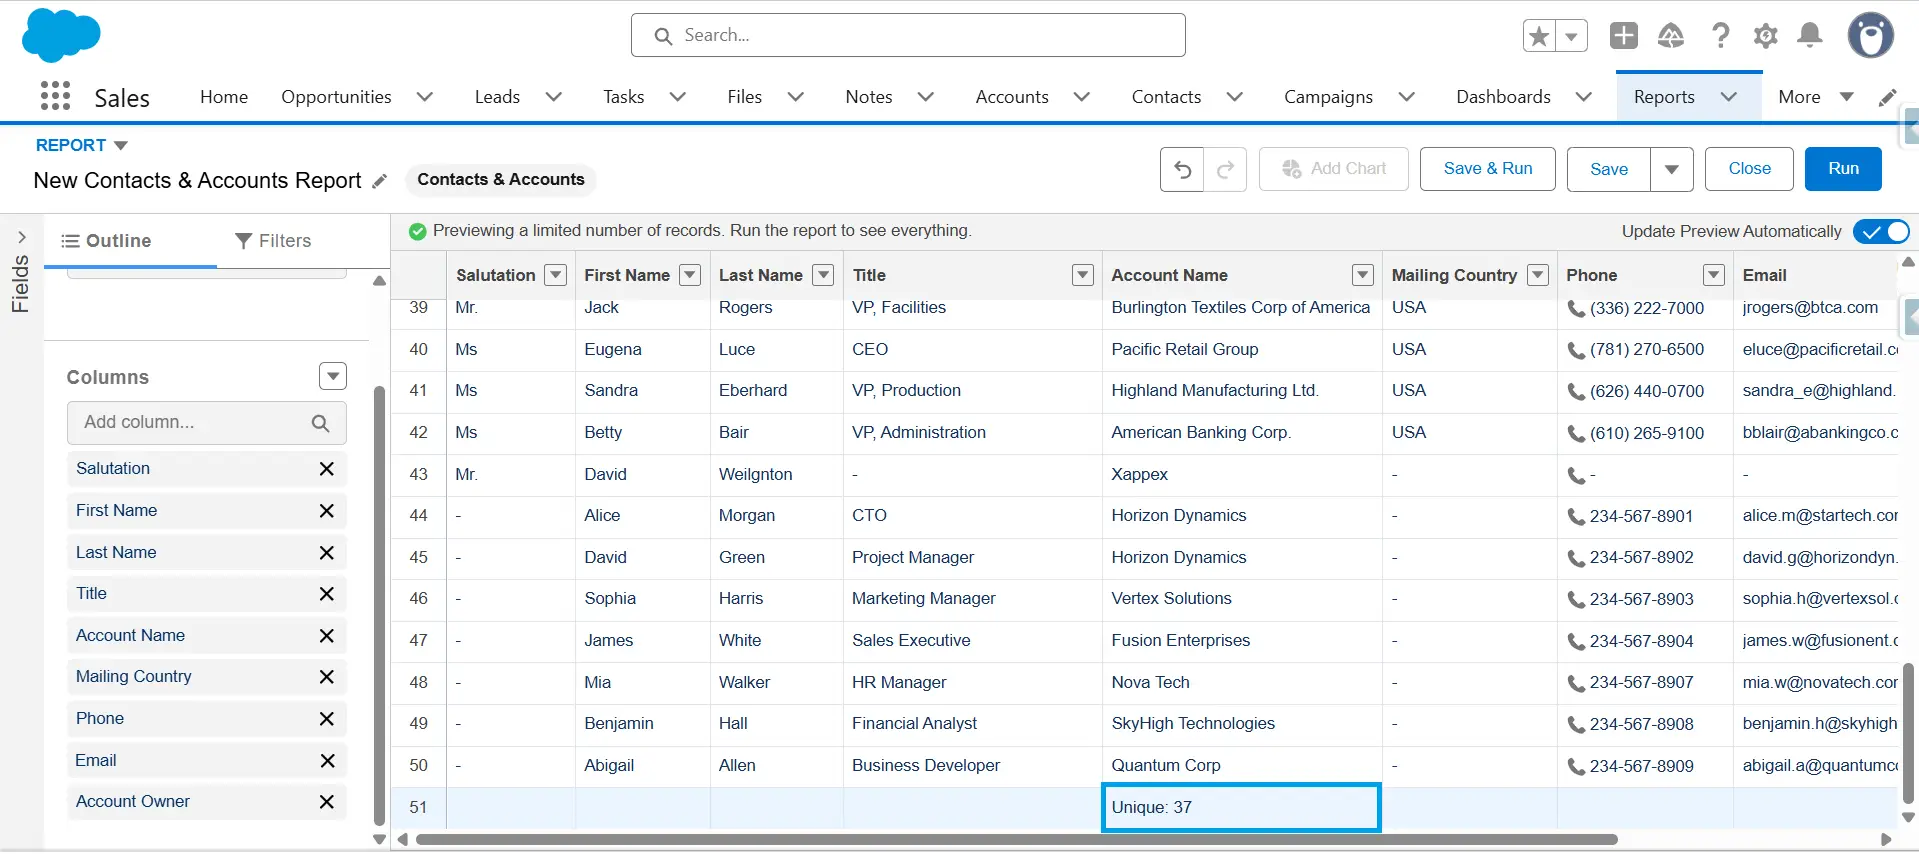The height and width of the screenshot is (854, 1919).
Task: Click the Quantum Corp account cell
Action: [1241, 766]
